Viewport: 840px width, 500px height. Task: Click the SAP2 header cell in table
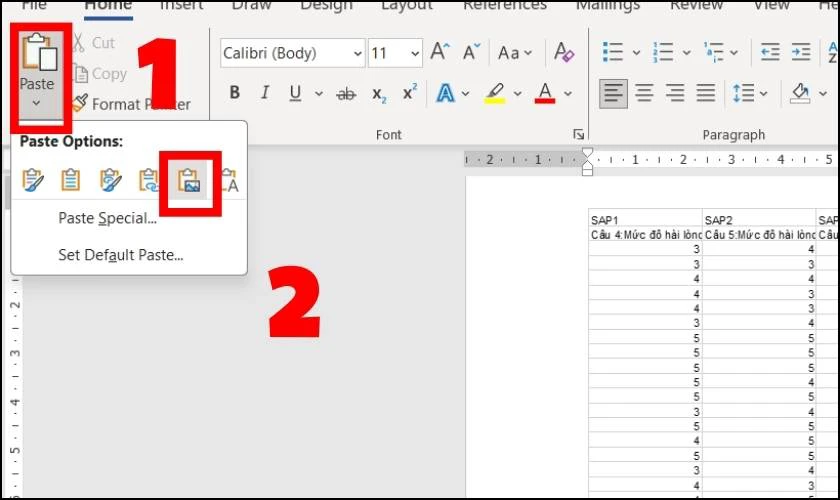click(x=759, y=220)
